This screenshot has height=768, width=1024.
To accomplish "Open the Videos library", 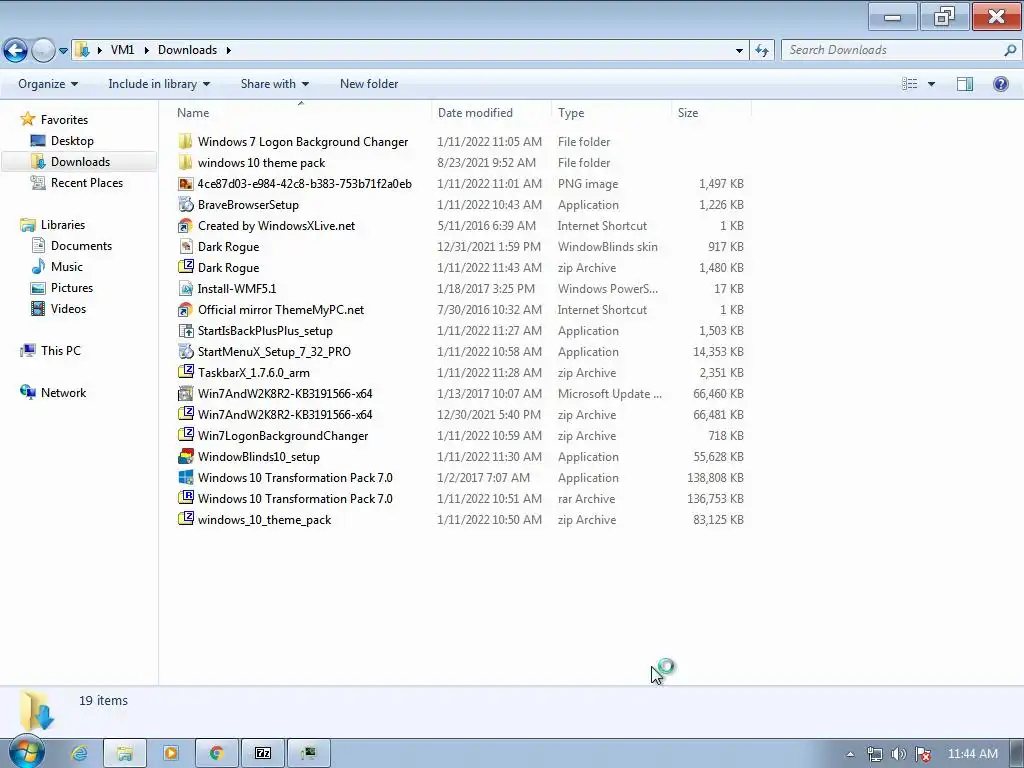I will click(68, 308).
